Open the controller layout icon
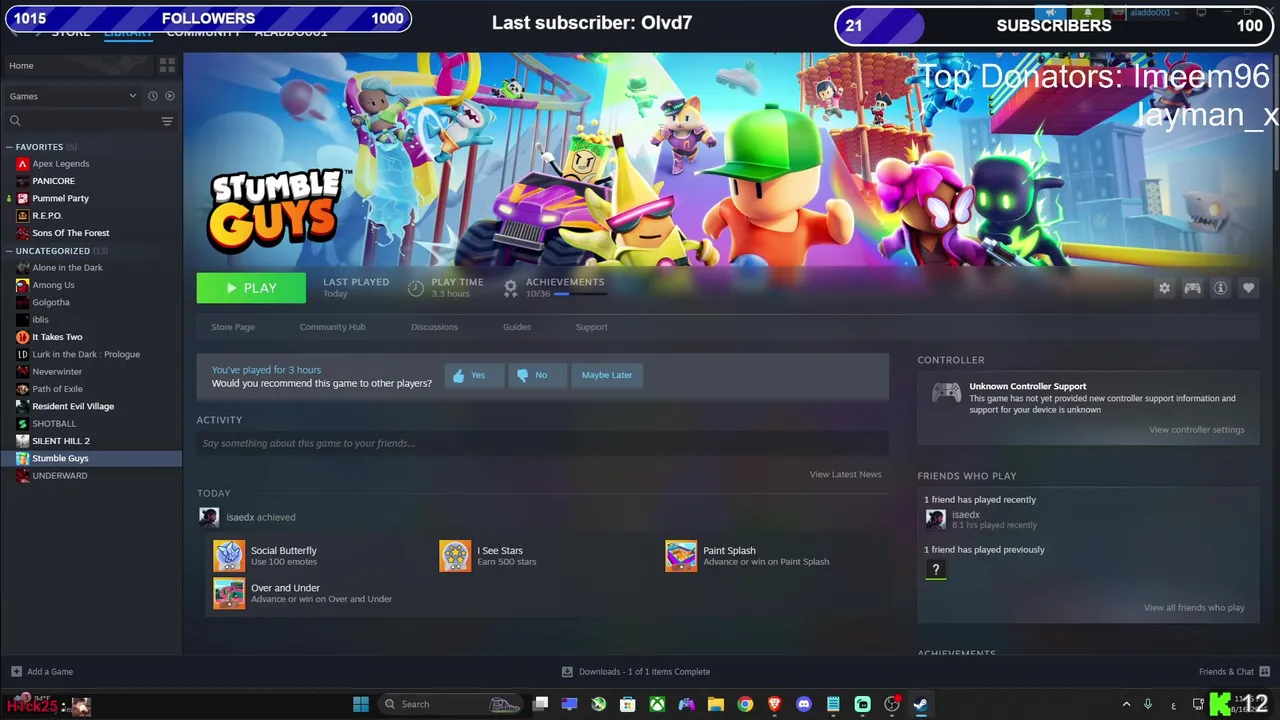Screen dimensions: 1280x720 [x=1192, y=288]
